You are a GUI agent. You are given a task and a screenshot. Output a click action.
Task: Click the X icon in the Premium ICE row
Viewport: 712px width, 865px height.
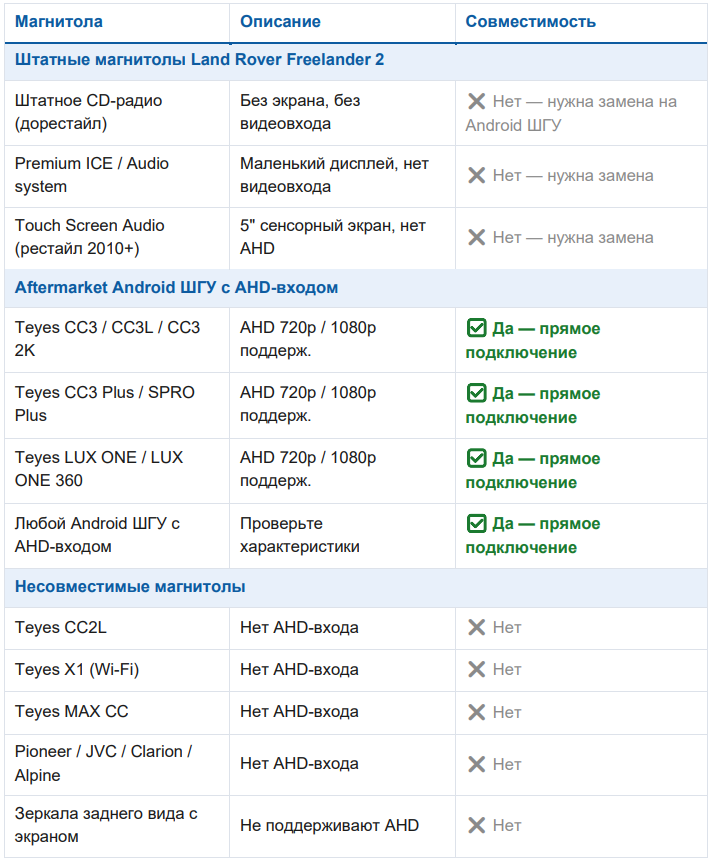point(477,175)
